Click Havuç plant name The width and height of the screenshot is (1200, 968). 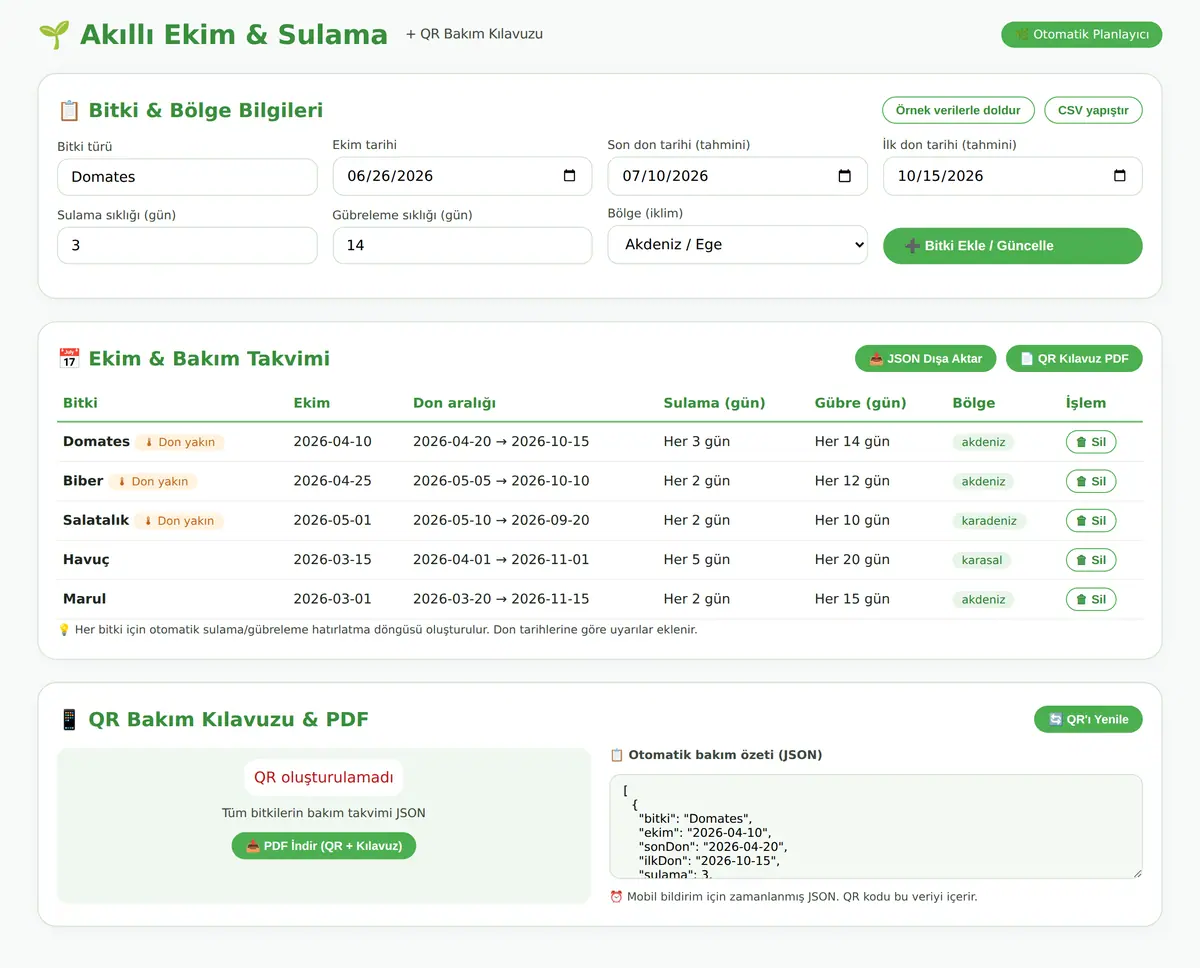(x=86, y=560)
